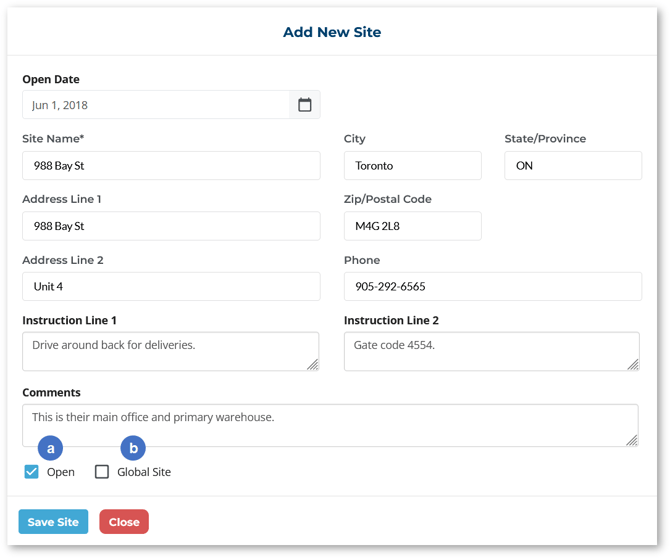Edit the Zip/Postal Code field
This screenshot has height=558, width=670.
[x=412, y=226]
